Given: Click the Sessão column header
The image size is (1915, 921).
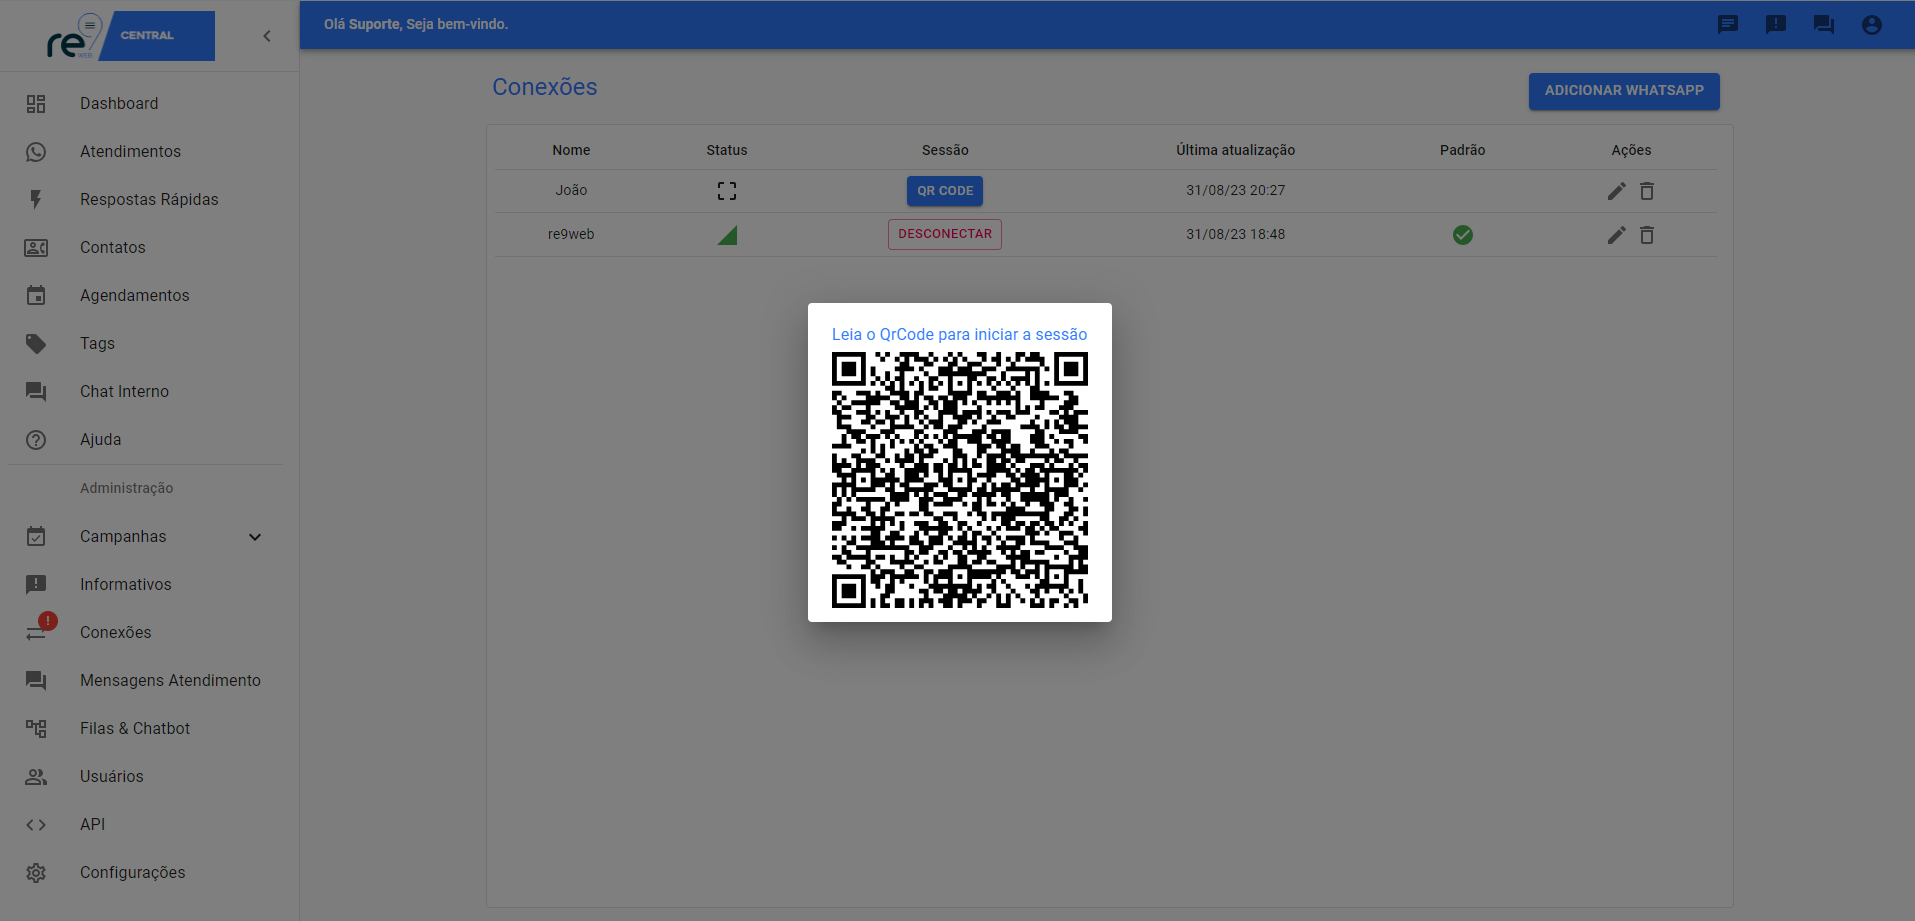Looking at the screenshot, I should (x=945, y=150).
